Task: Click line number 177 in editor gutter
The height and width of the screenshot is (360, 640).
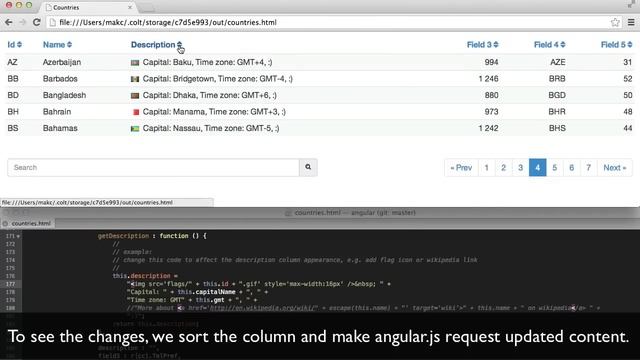Action: click(x=10, y=284)
